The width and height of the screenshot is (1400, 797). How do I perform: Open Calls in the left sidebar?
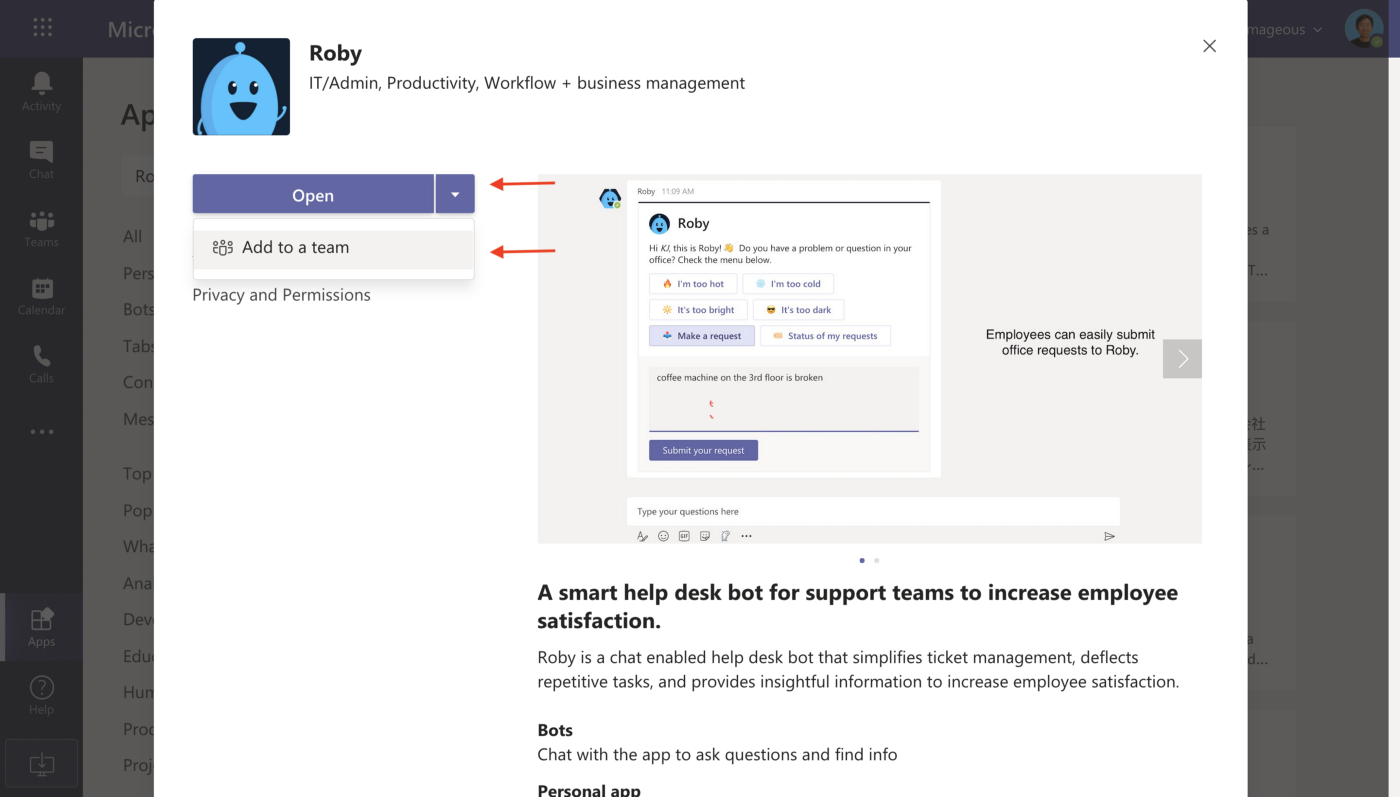[x=41, y=364]
